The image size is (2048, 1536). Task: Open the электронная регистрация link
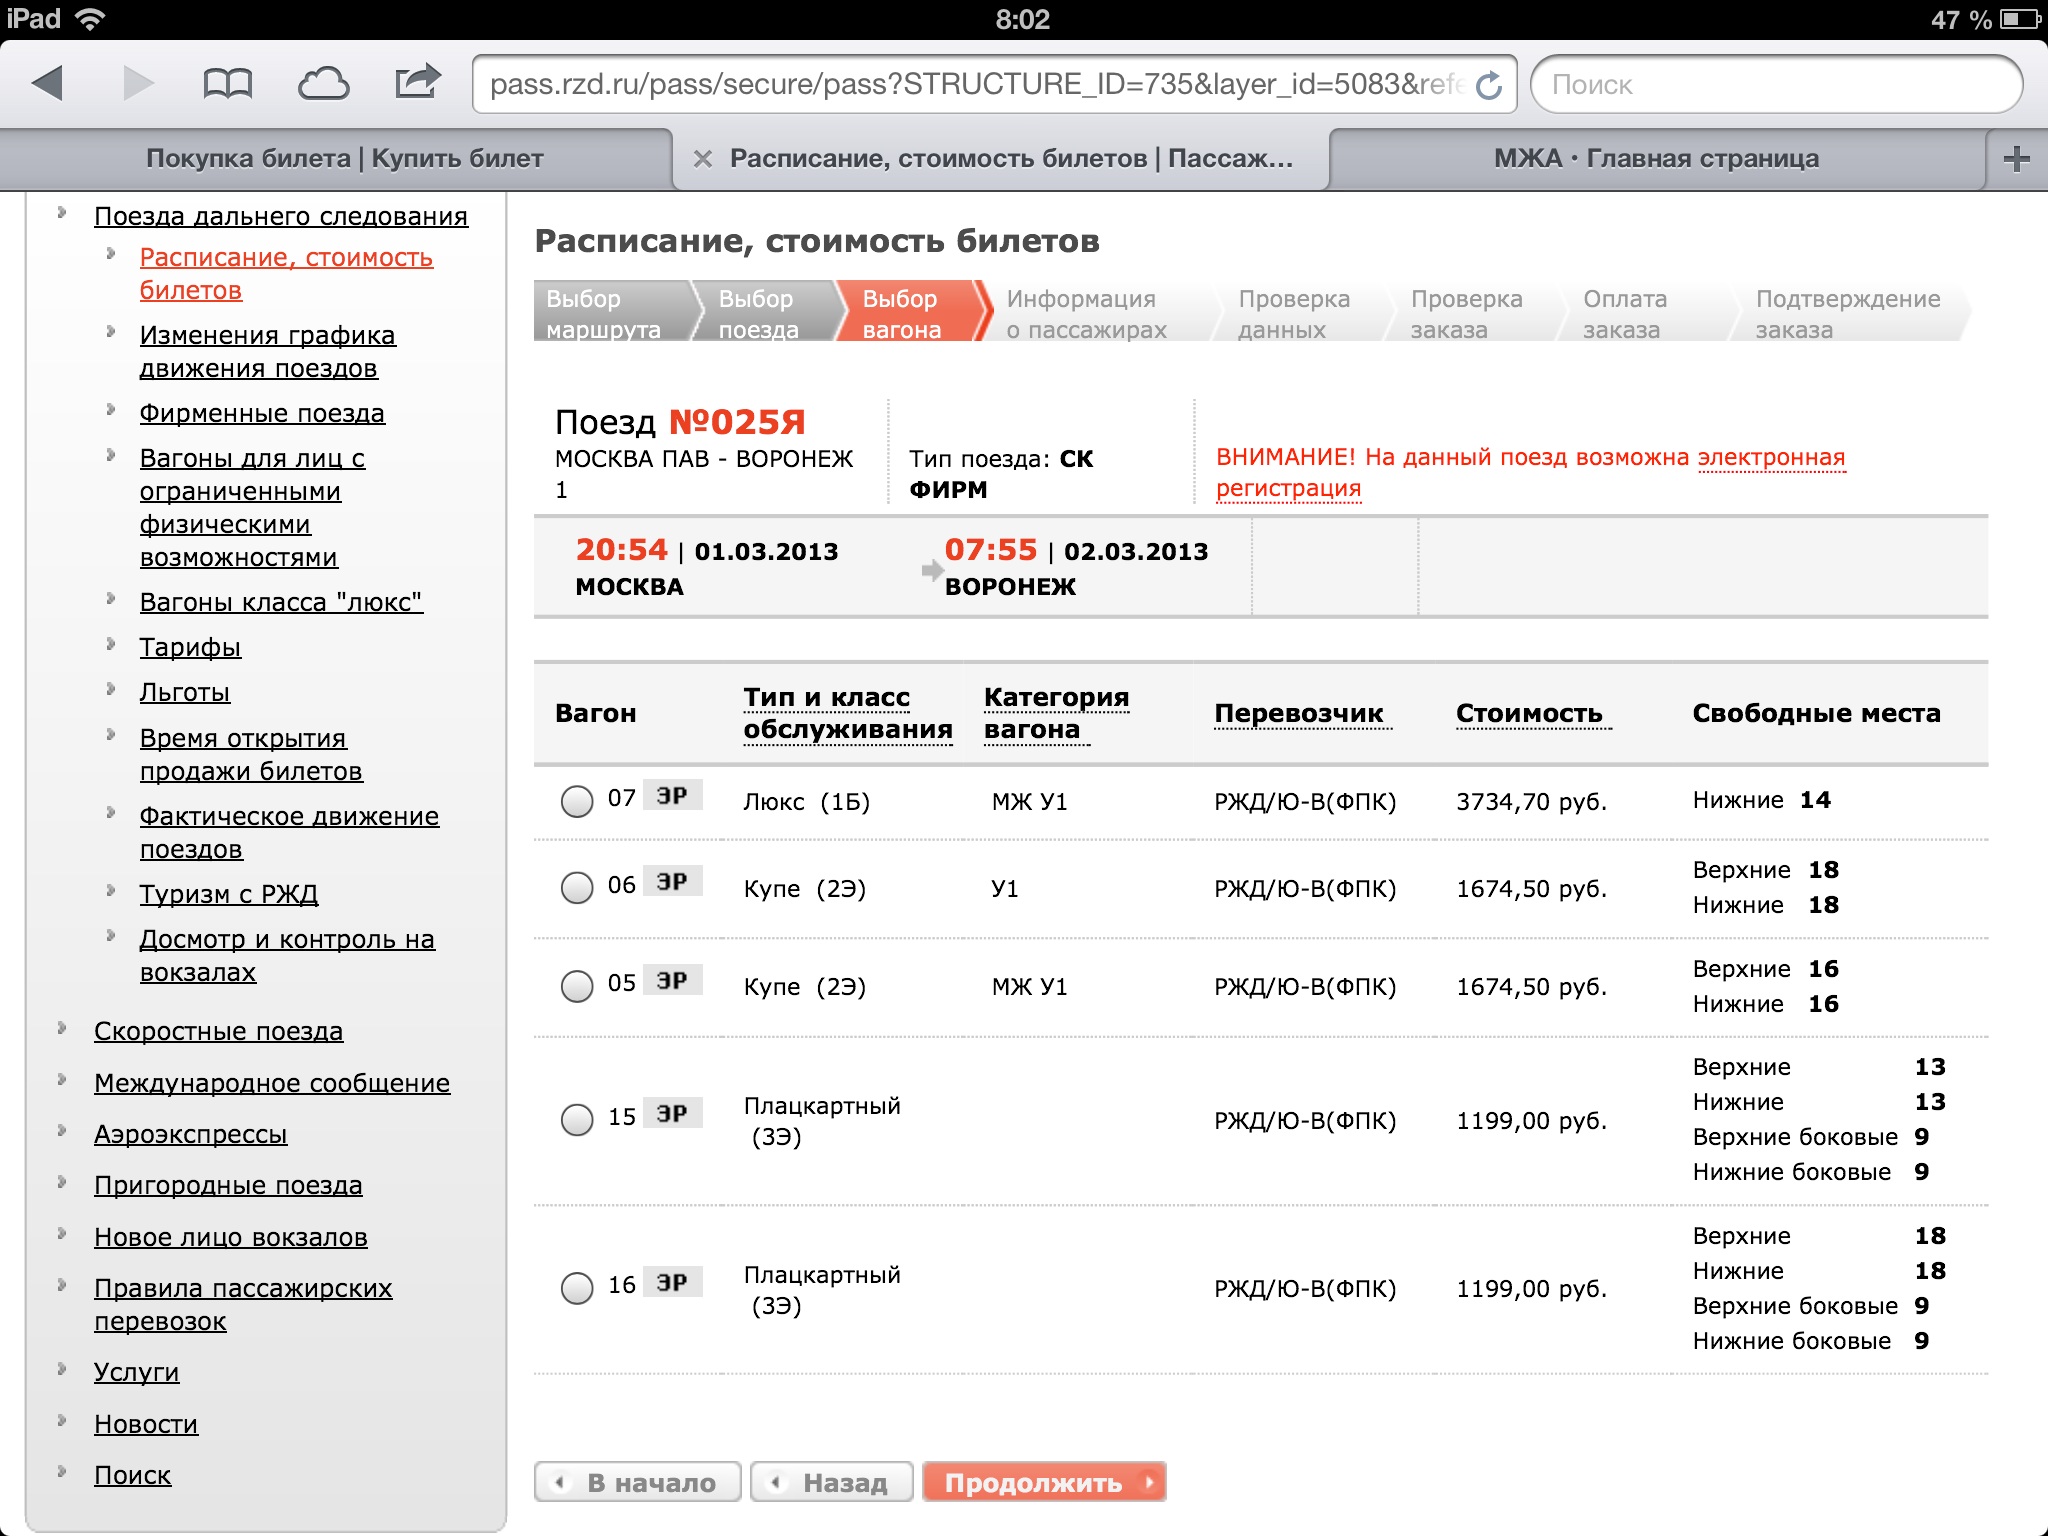[x=1770, y=458]
